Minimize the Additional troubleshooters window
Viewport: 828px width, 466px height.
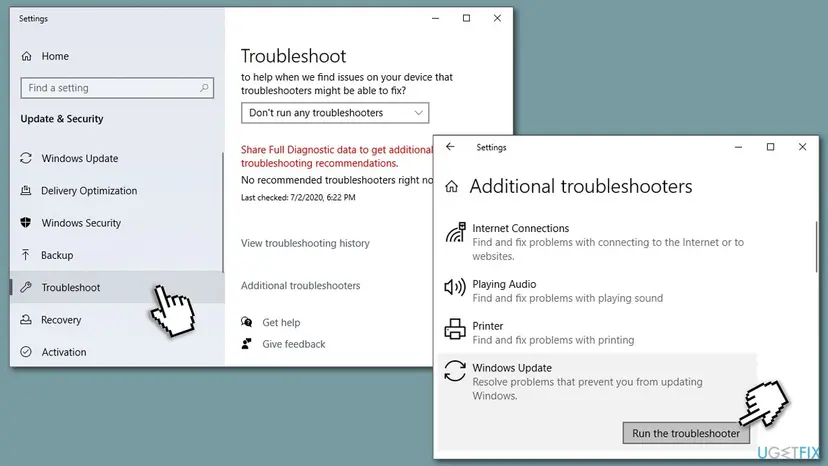click(x=738, y=147)
